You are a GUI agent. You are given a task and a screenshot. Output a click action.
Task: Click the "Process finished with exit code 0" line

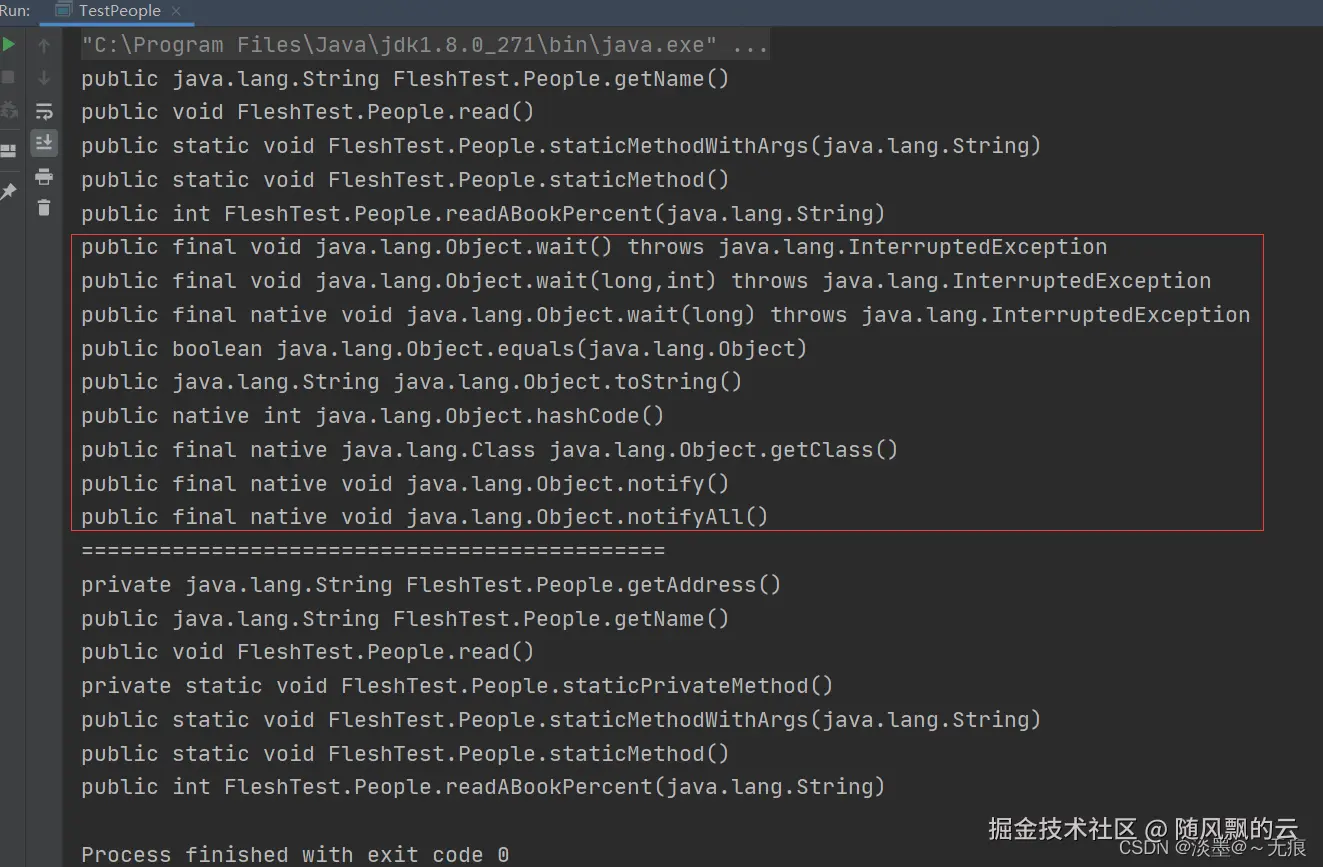(295, 855)
